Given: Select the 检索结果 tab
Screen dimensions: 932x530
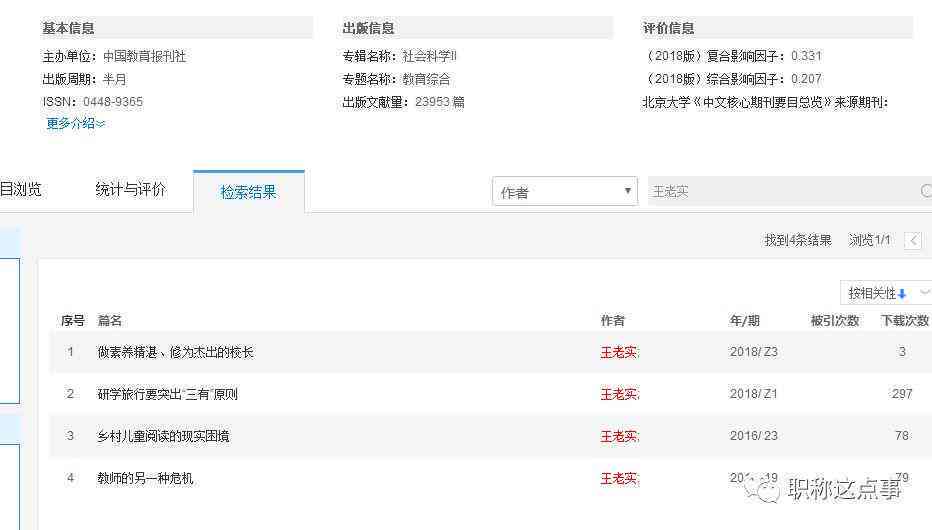Looking at the screenshot, I should click(x=248, y=192).
